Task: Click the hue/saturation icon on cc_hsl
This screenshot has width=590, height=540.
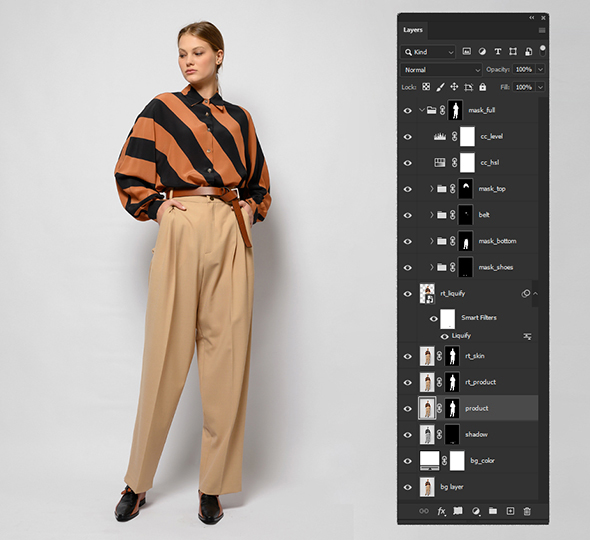Action: 439,163
